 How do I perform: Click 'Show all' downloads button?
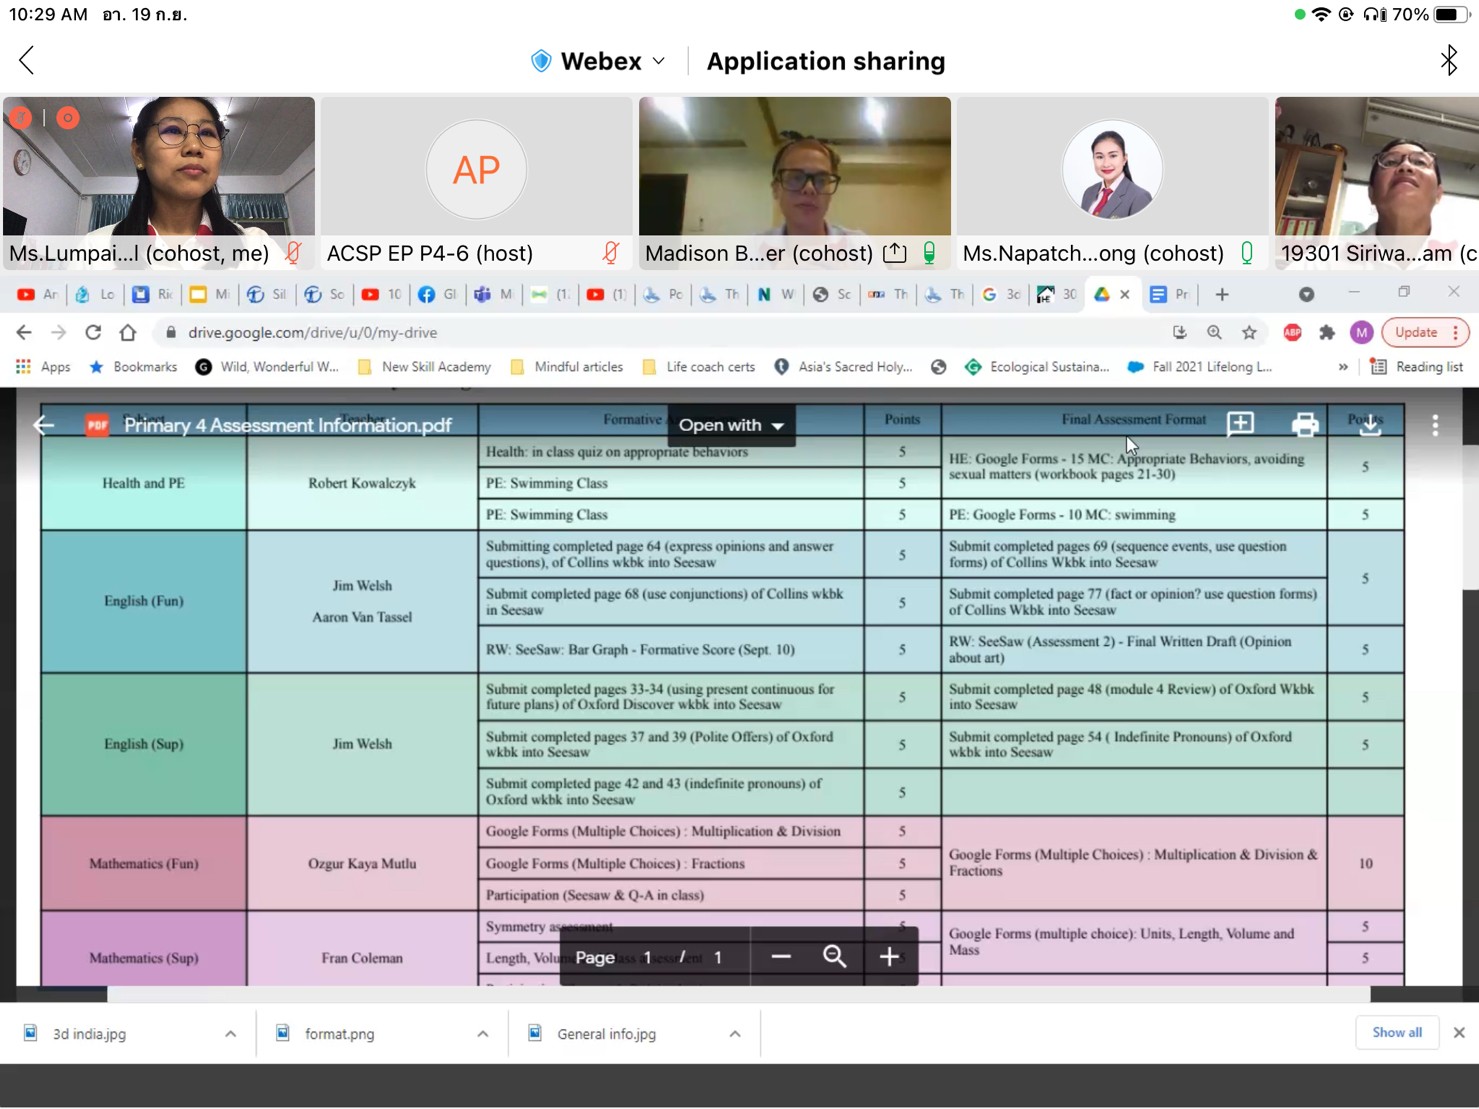point(1397,1033)
